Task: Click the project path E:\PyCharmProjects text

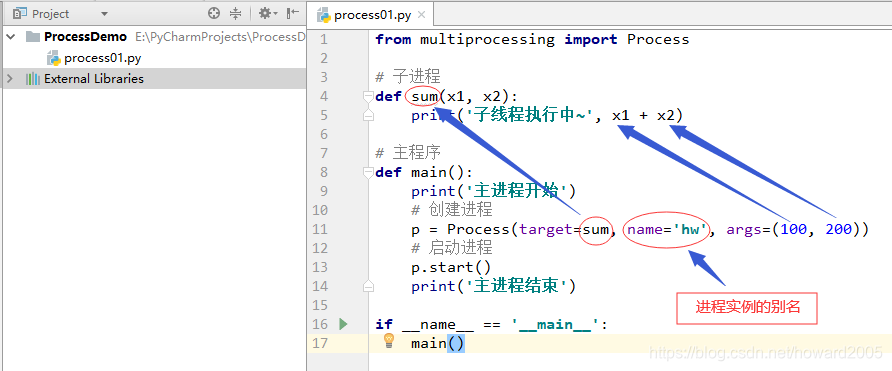Action: tap(220, 37)
